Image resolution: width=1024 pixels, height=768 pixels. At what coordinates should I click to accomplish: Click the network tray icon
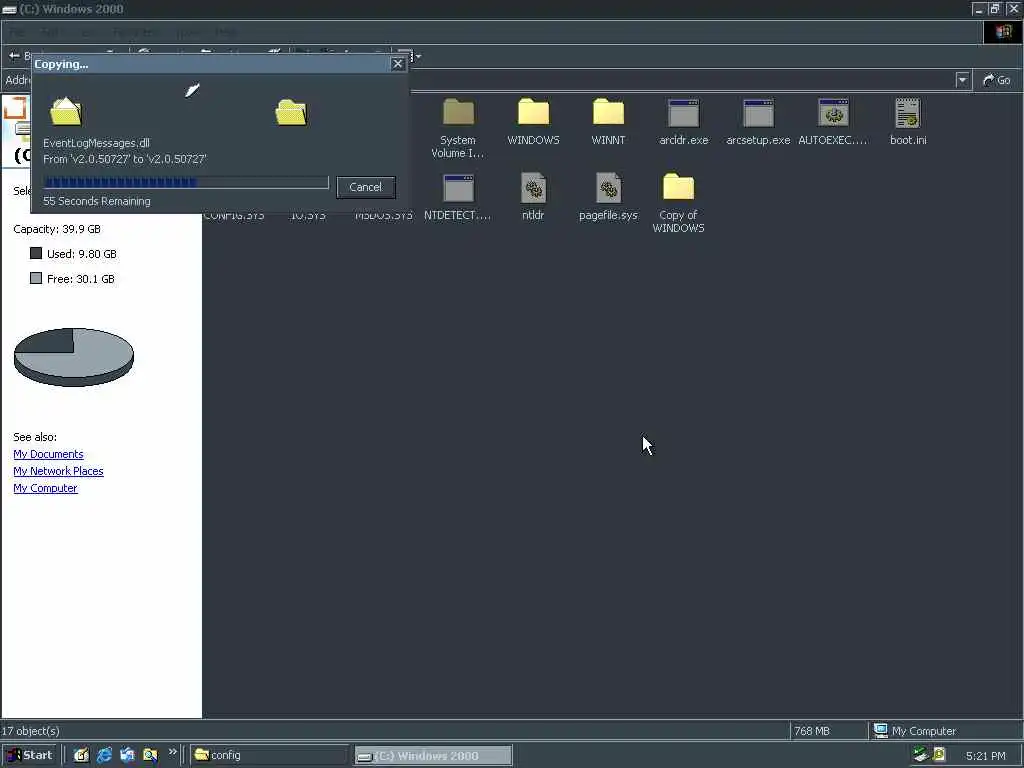tap(921, 755)
